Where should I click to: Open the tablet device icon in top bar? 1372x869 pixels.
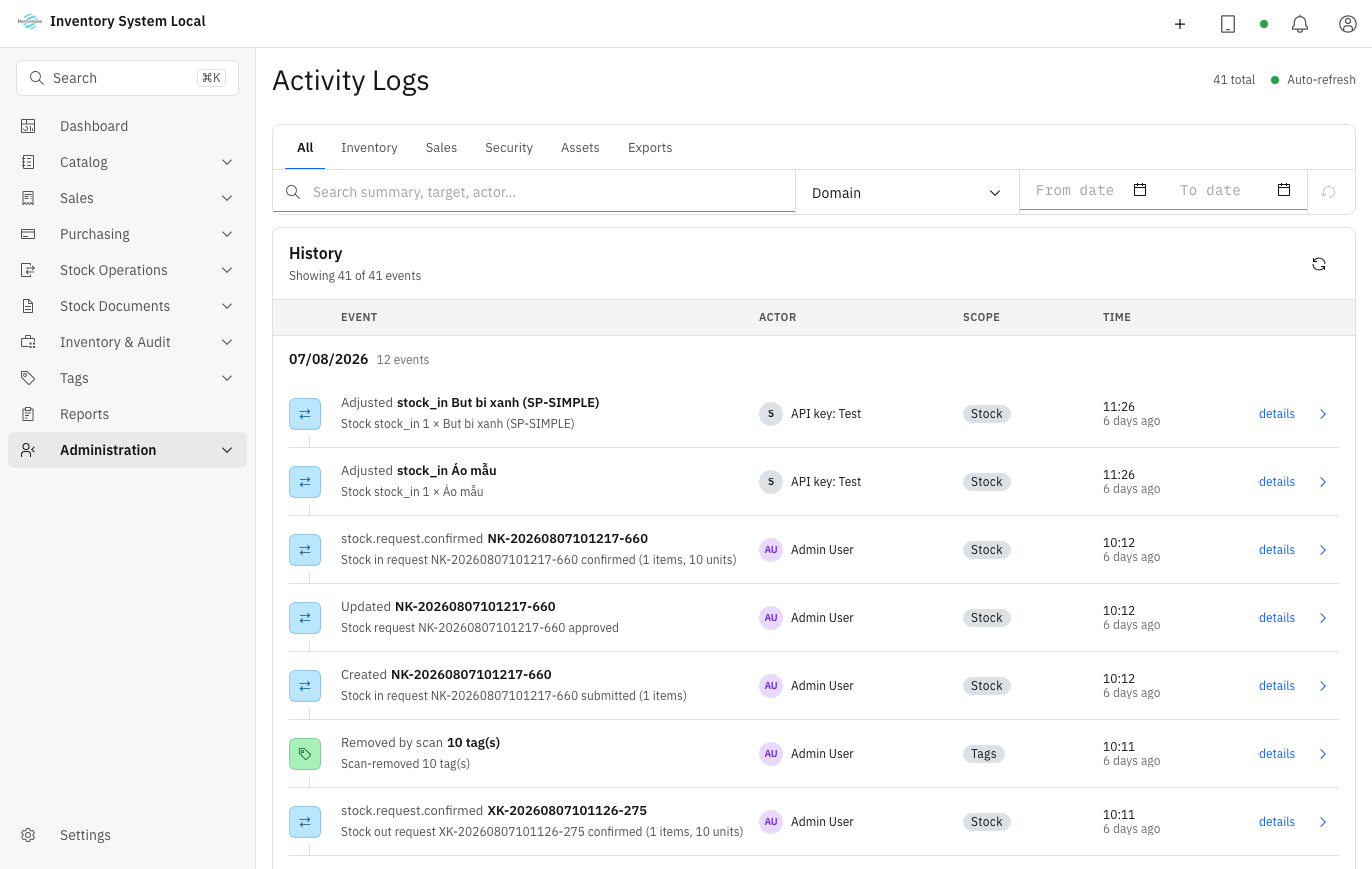(x=1228, y=24)
